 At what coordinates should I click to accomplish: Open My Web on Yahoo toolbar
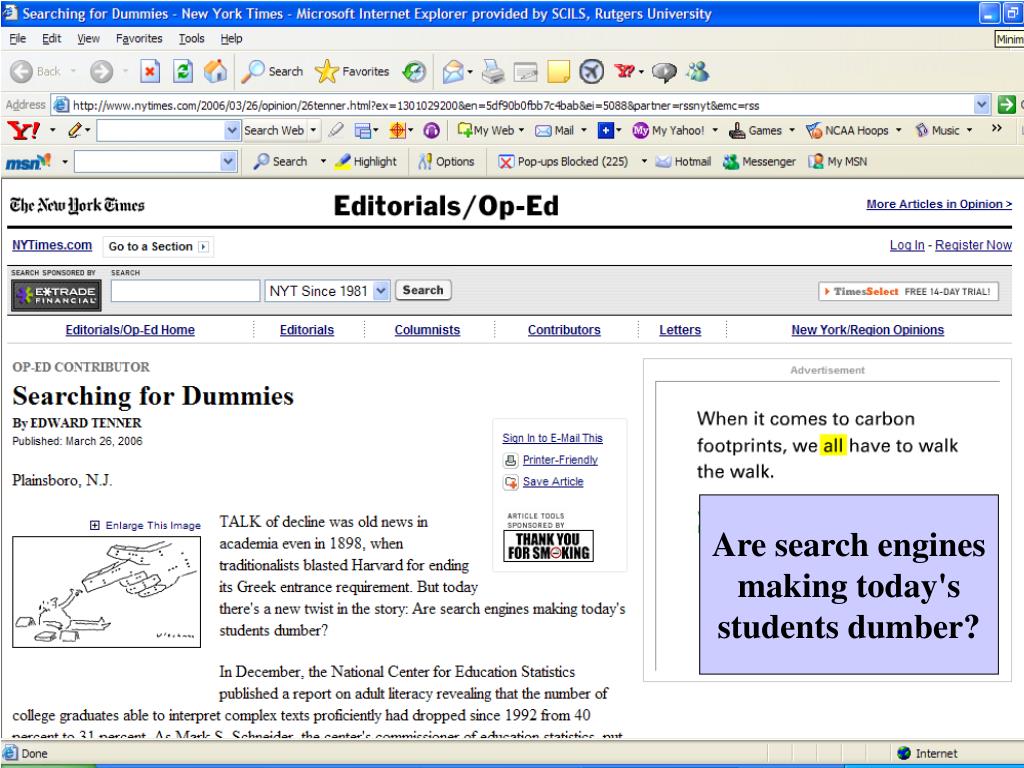[485, 131]
